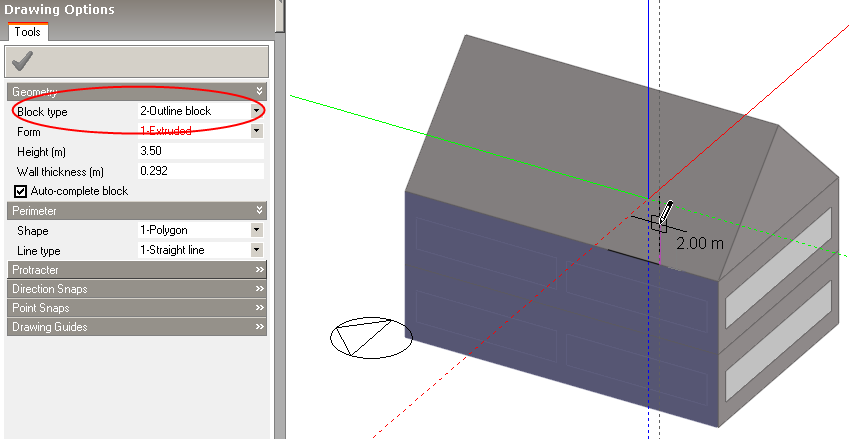Open the Block type dropdown
This screenshot has width=849, height=439.
[256, 111]
